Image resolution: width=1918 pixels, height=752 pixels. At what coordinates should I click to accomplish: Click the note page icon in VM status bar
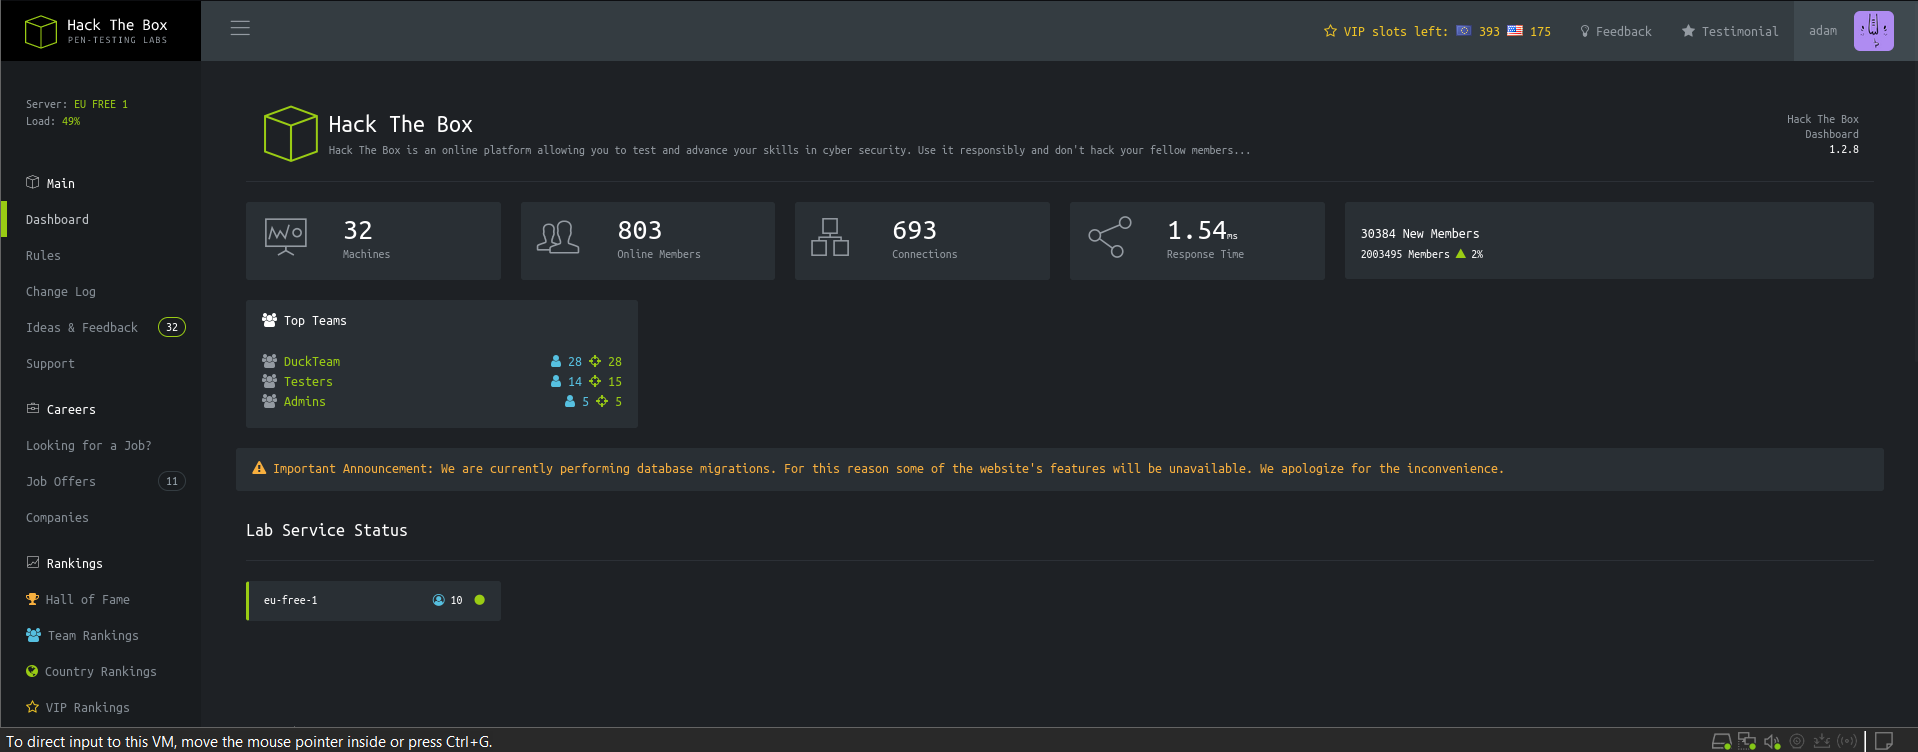(1884, 741)
